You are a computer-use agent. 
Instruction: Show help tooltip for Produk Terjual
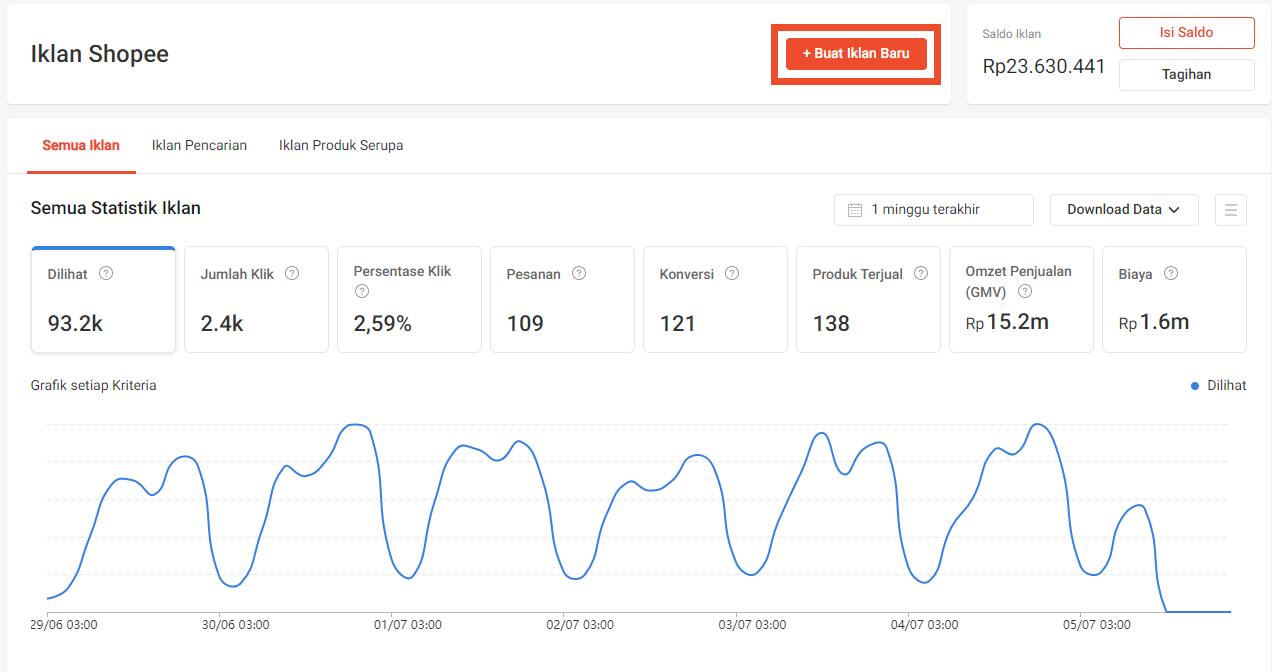[921, 273]
